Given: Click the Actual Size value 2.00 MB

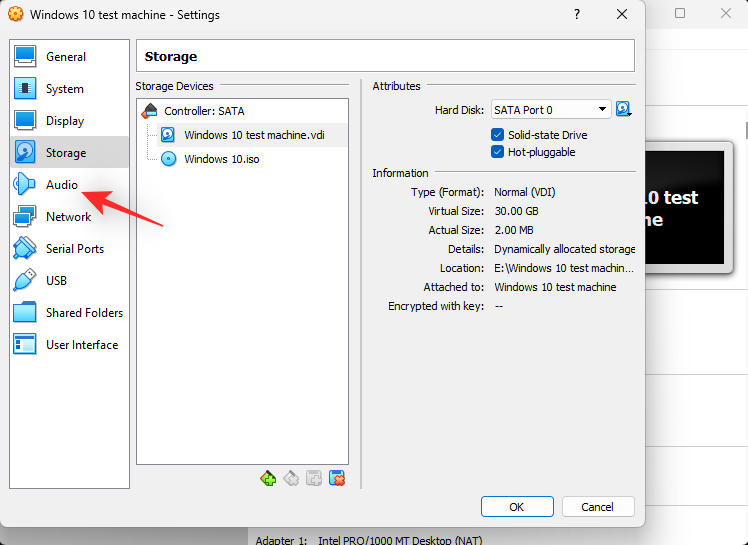Looking at the screenshot, I should click(x=514, y=230).
